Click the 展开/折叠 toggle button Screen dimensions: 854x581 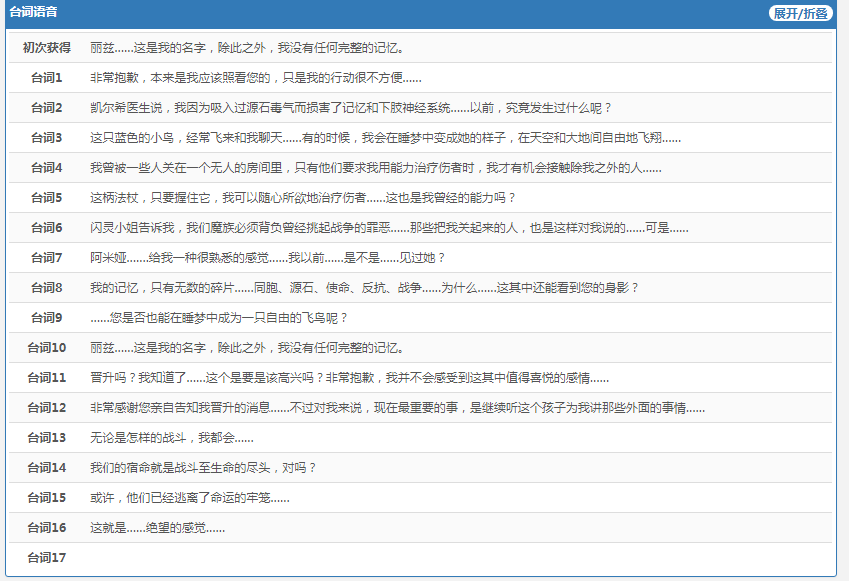[800, 13]
